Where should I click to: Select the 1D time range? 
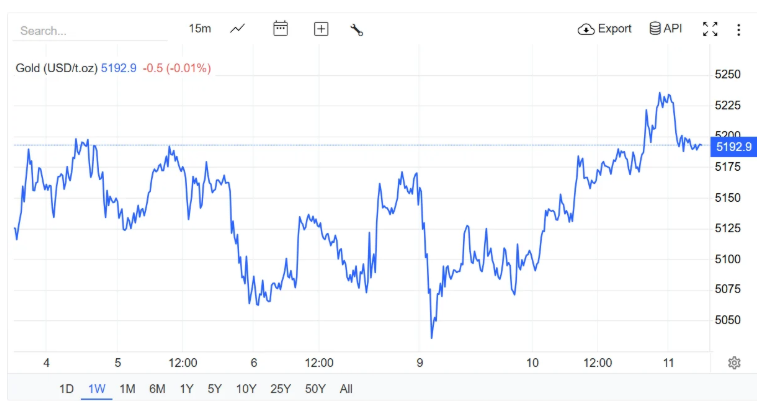tap(66, 389)
